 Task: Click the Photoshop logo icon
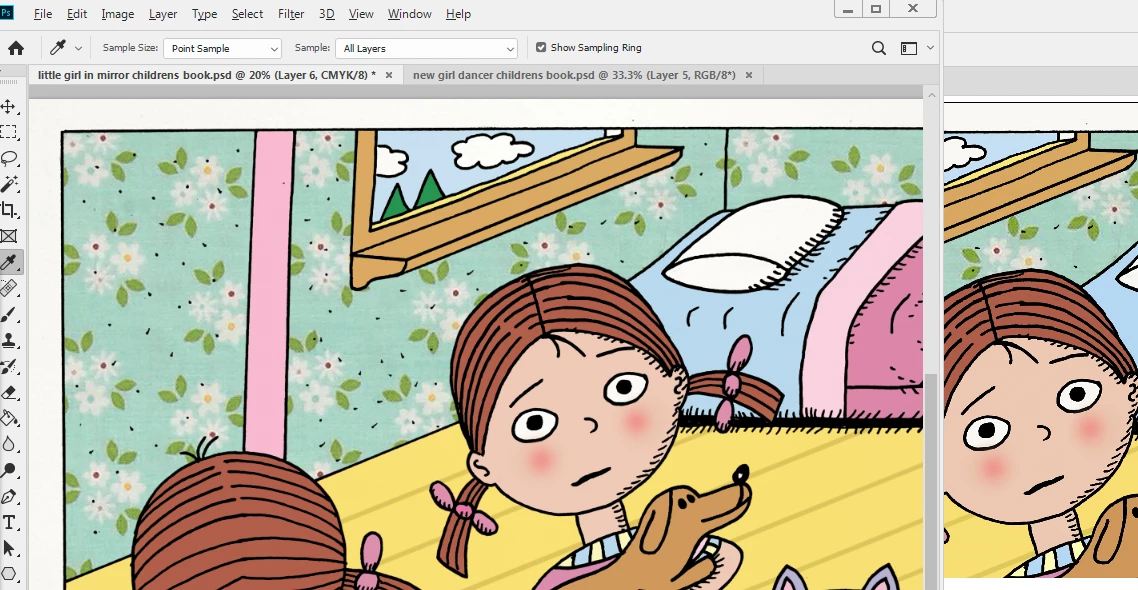click(6, 13)
